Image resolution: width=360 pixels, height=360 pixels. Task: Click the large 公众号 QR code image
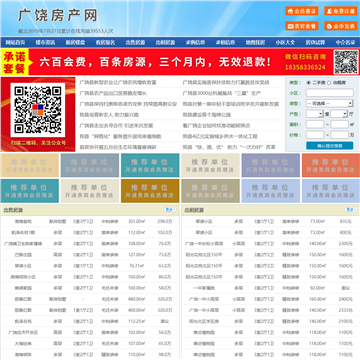[x=38, y=110]
